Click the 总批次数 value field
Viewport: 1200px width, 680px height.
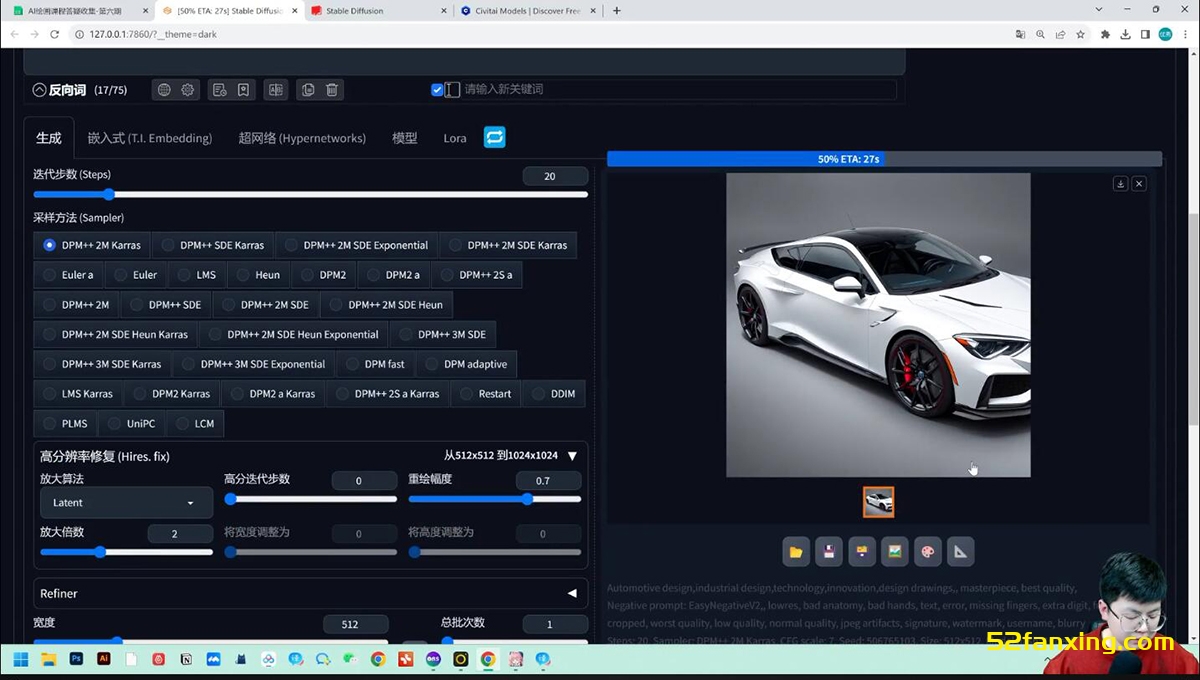coord(555,625)
